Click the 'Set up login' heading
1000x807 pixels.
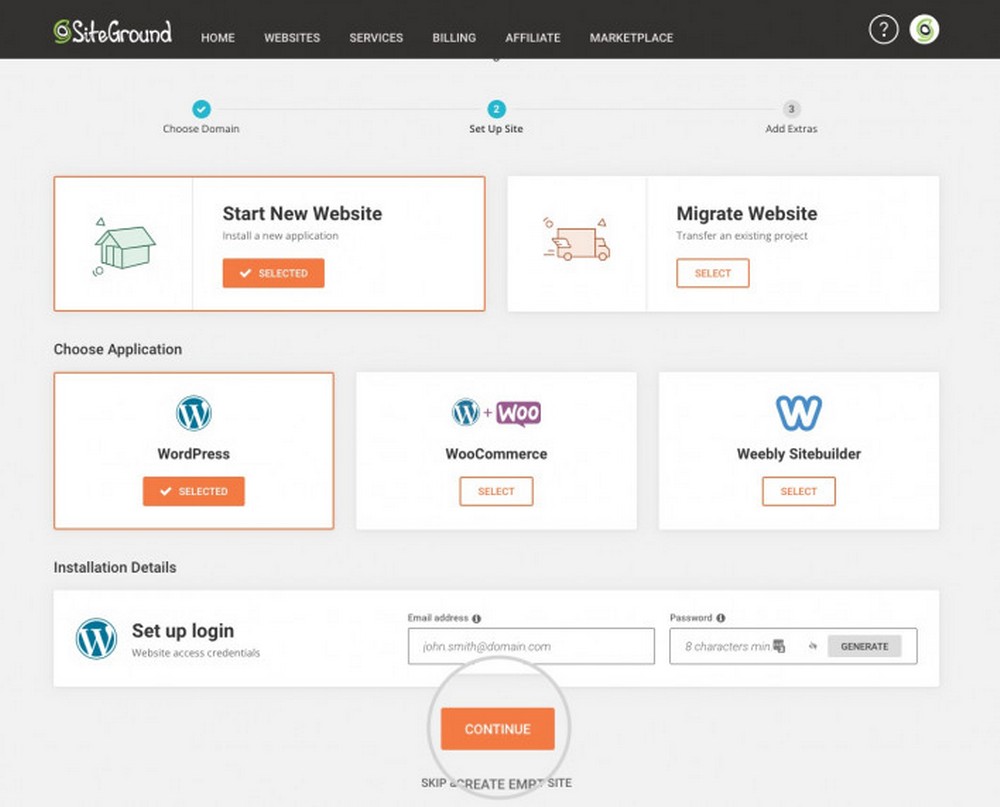point(183,630)
